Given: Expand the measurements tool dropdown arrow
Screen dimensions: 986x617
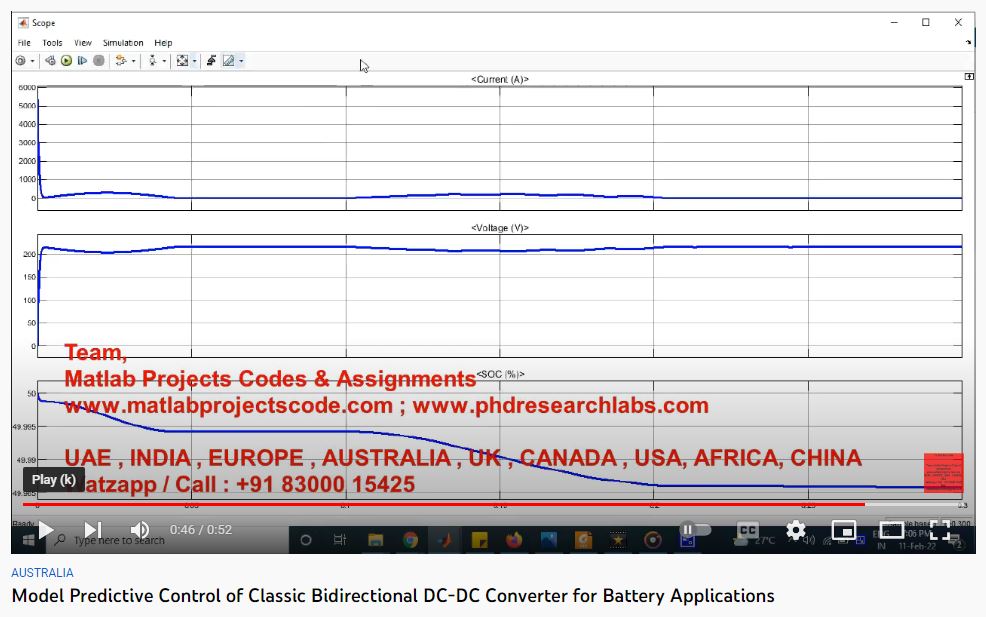Looking at the screenshot, I should (241, 61).
